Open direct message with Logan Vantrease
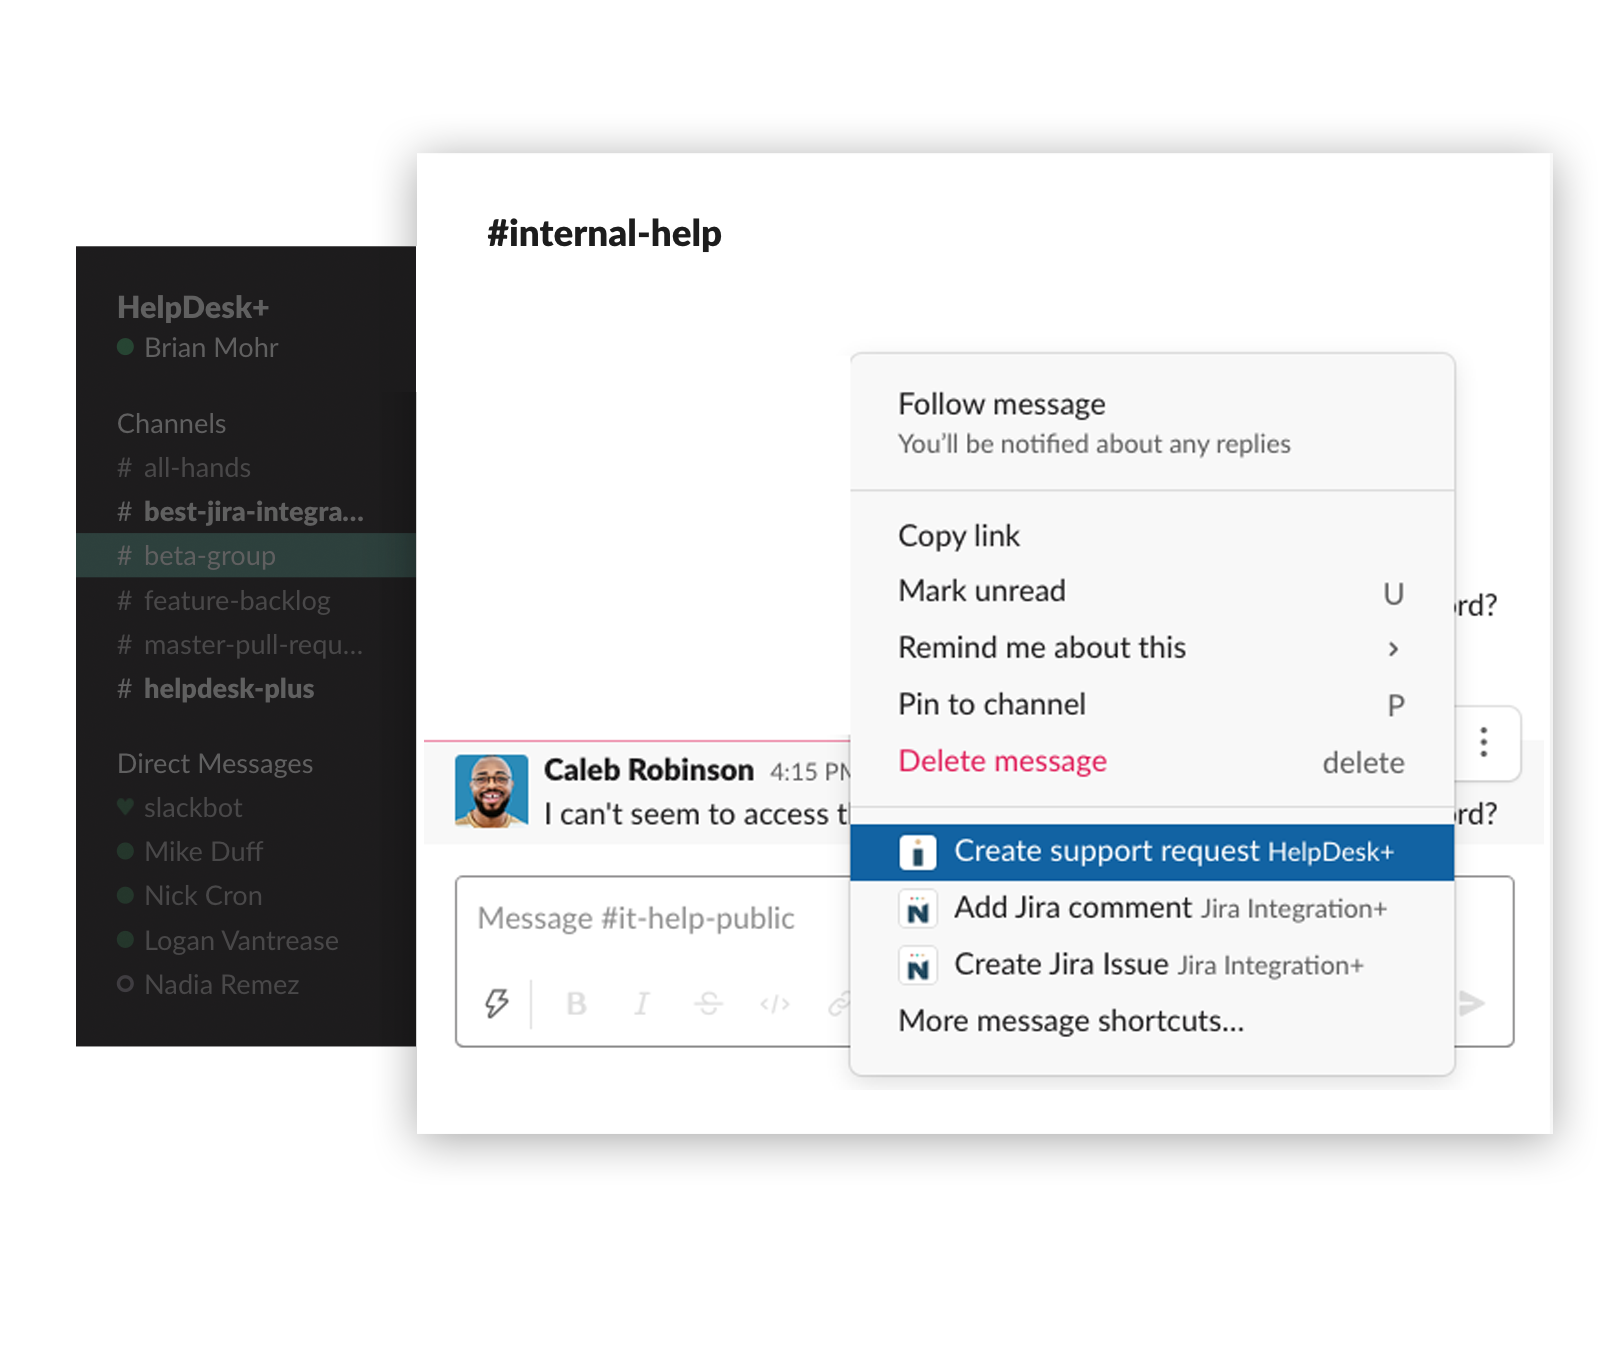Viewport: 1614px width, 1370px height. pos(246,941)
